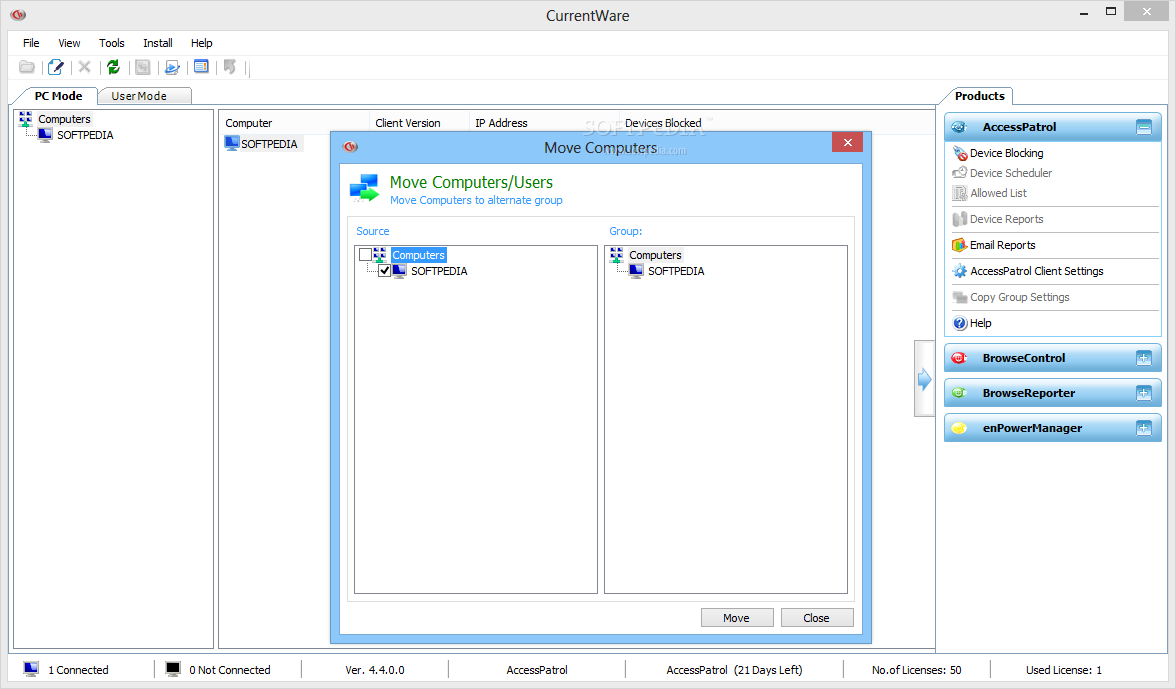Select highlighted Computers label in Source tree
The width and height of the screenshot is (1176, 689).
click(418, 255)
